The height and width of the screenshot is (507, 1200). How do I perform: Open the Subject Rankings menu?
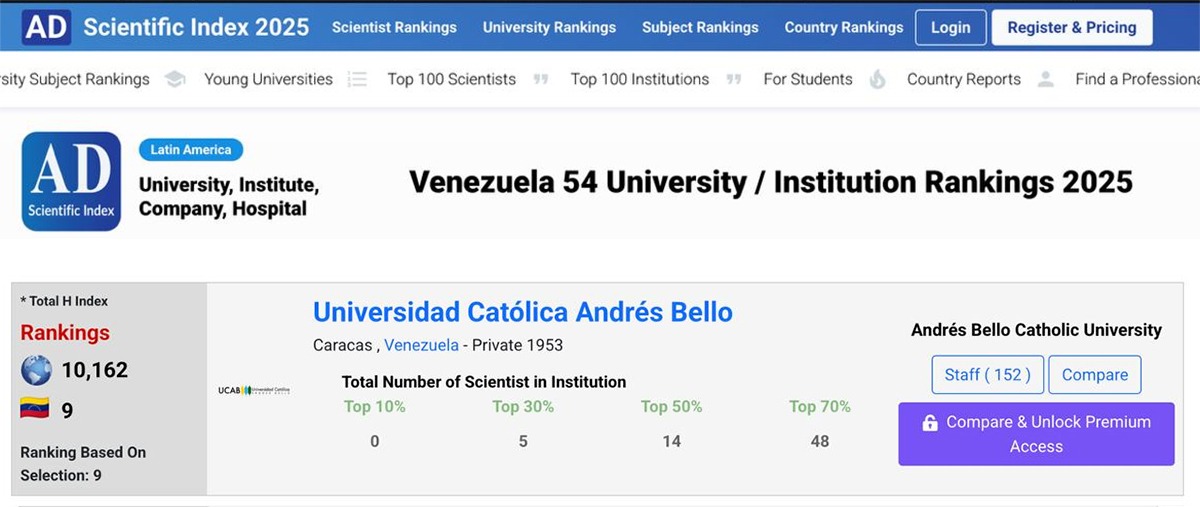pos(700,27)
